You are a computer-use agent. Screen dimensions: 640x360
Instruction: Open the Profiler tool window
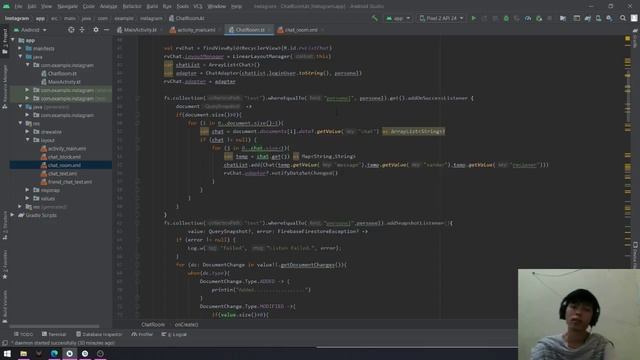pyautogui.click(x=142, y=334)
